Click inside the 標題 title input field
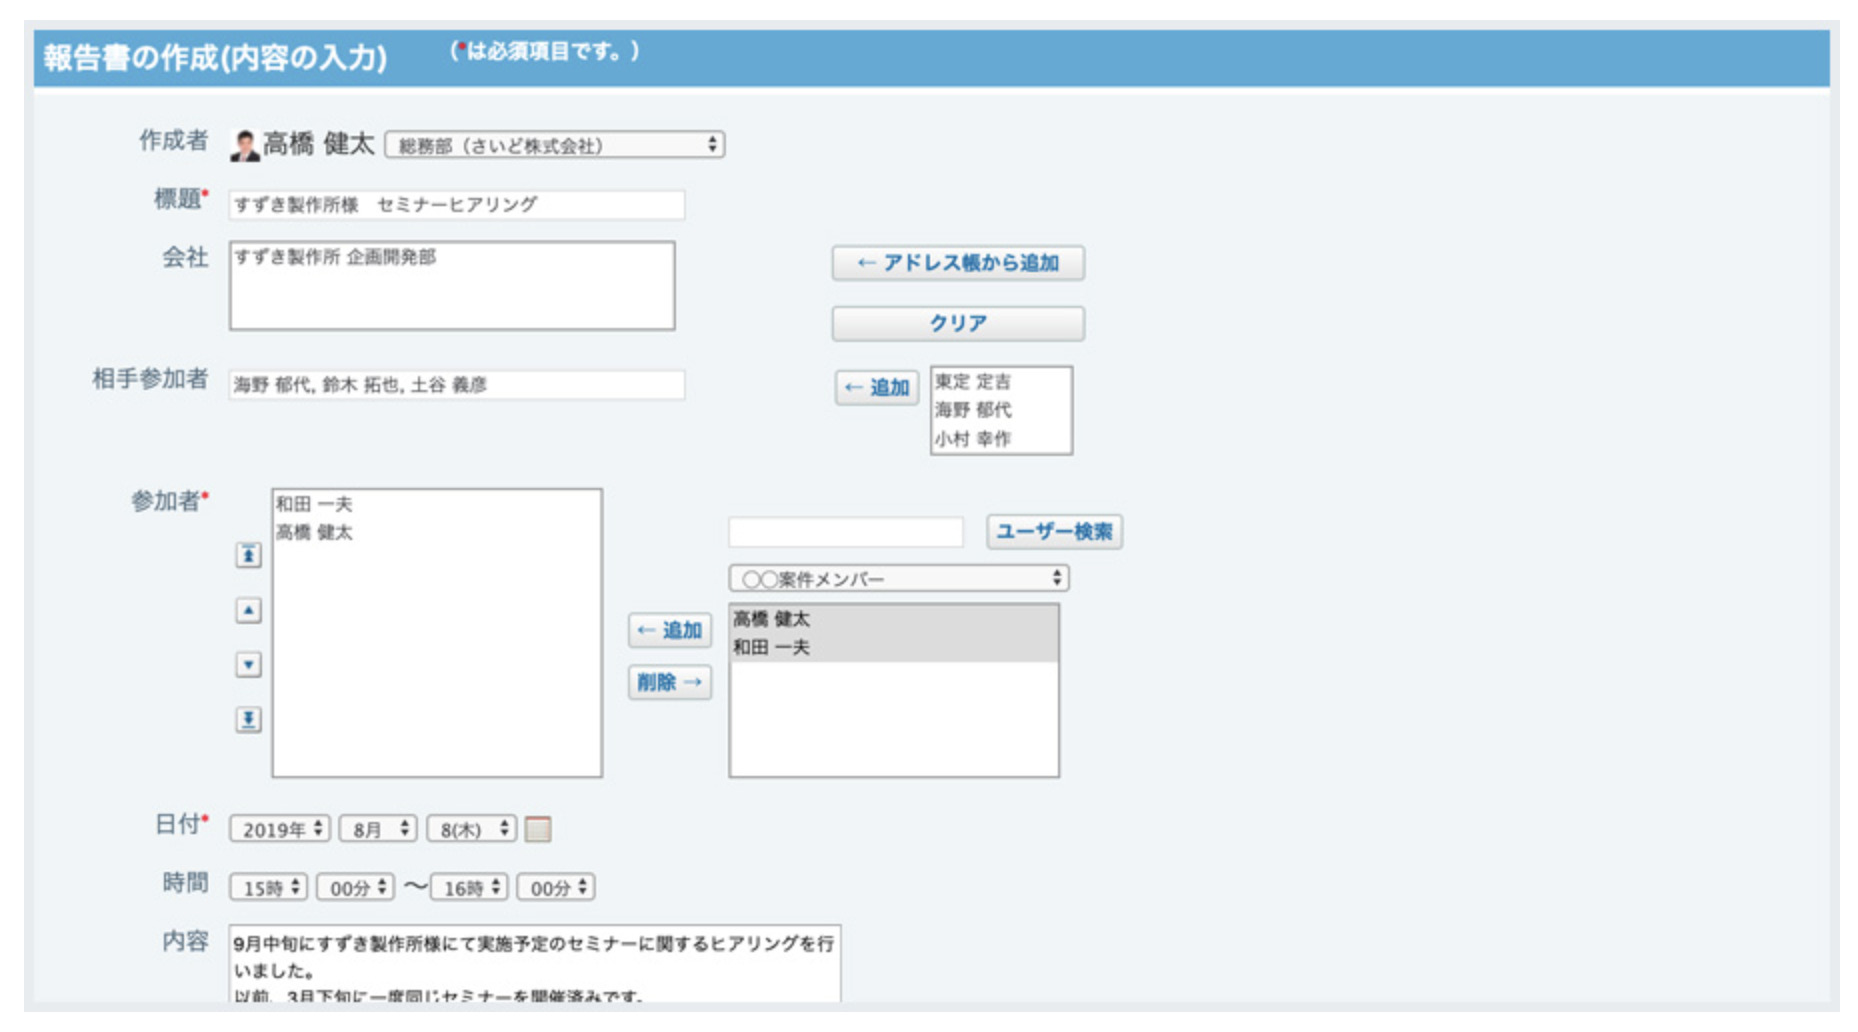The width and height of the screenshot is (1858, 1032). pos(455,205)
